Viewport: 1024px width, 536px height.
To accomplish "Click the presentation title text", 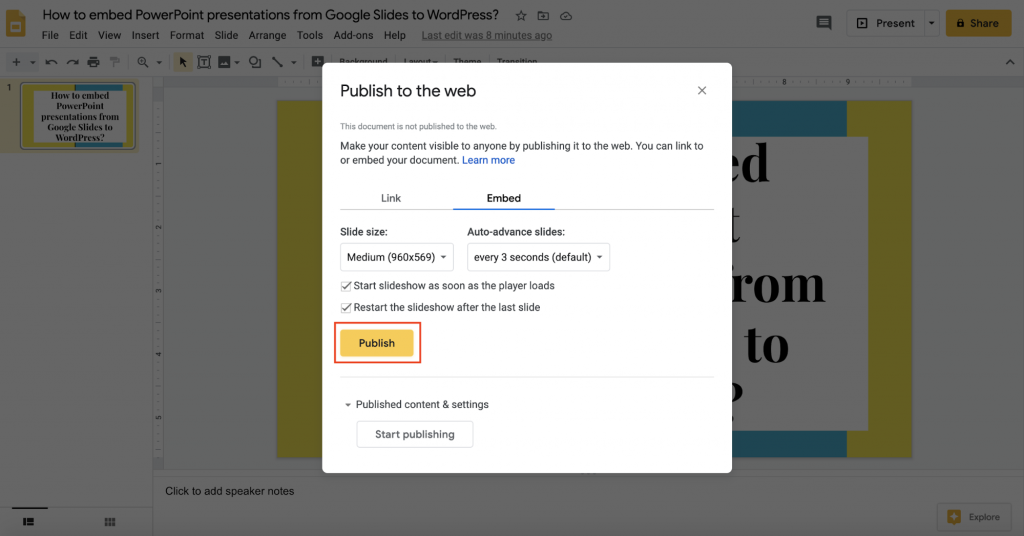I will click(x=270, y=15).
